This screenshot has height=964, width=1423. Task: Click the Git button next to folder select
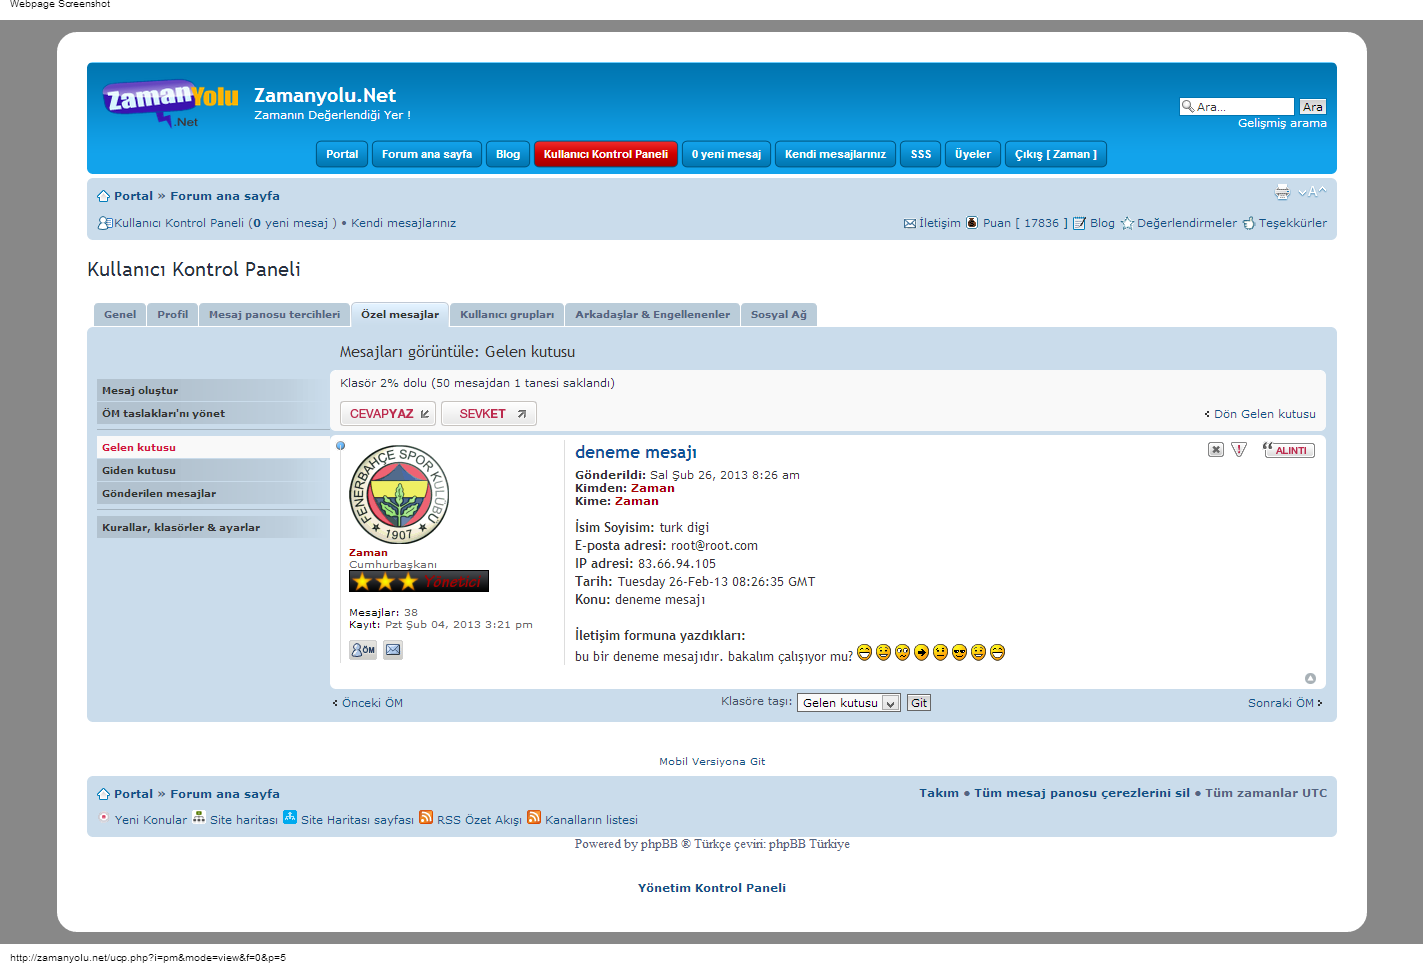click(919, 703)
